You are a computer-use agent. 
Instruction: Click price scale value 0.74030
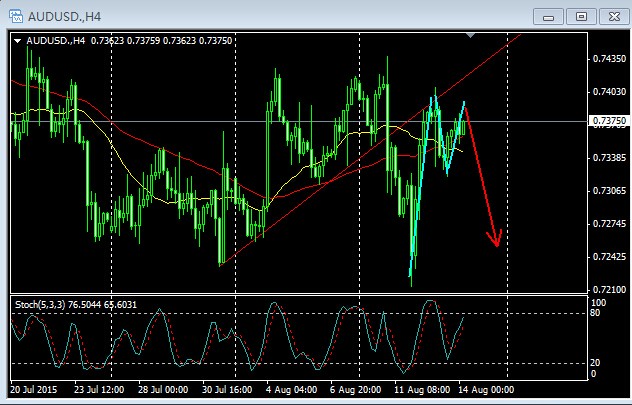pos(609,92)
